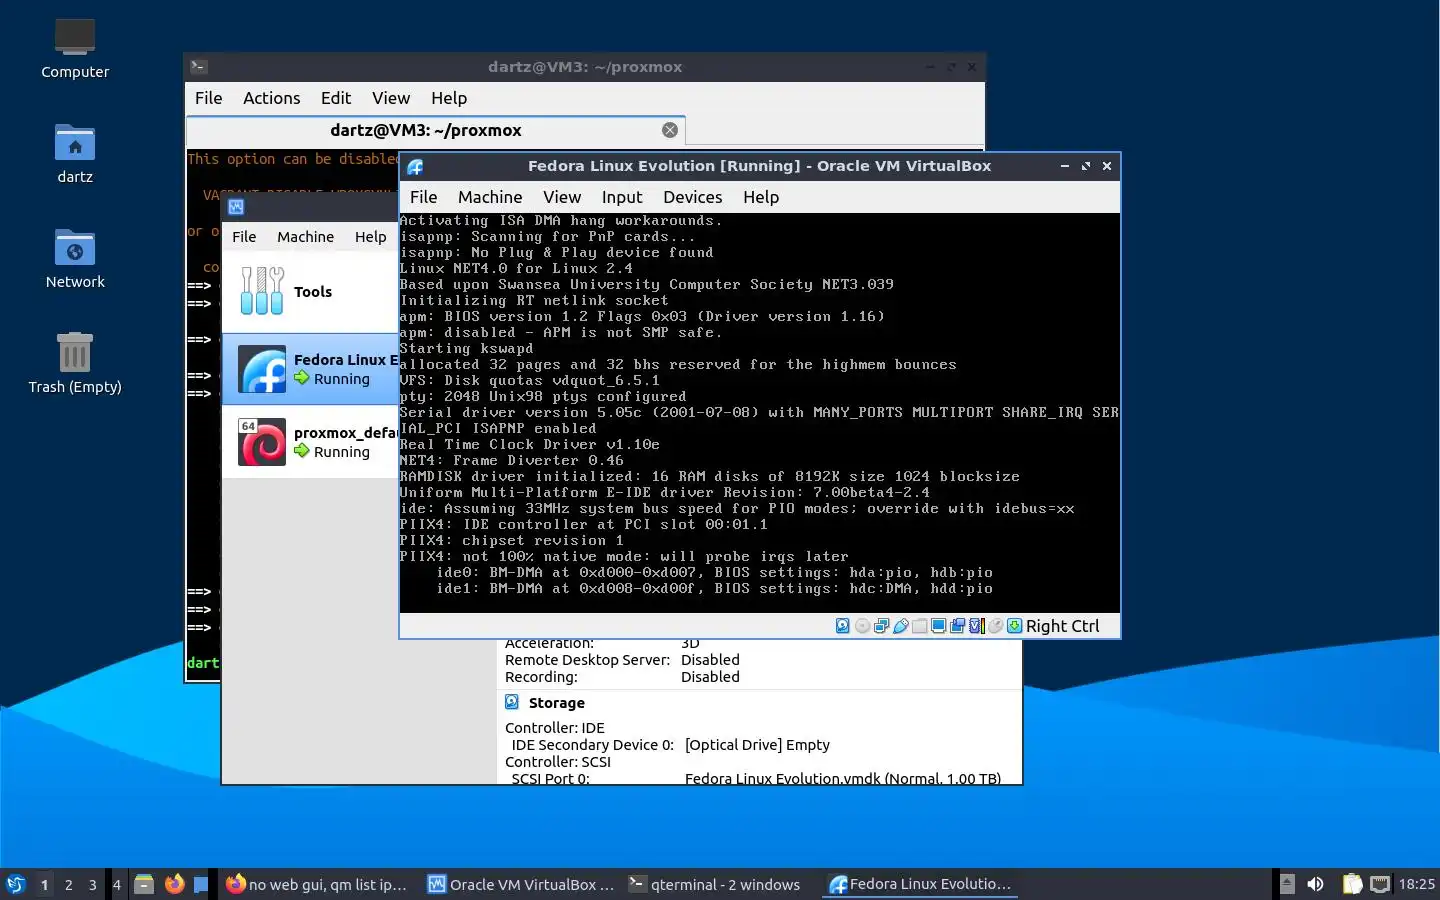The image size is (1440, 900).
Task: Launch Firefox from the taskbar quick launch
Action: (x=175, y=884)
